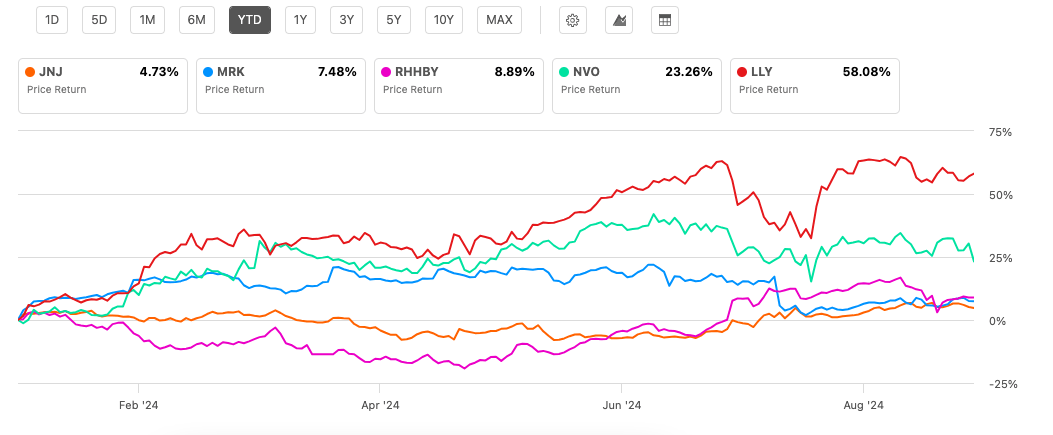Select the 1D time range
This screenshot has height=435, width=1053.
(x=53, y=20)
